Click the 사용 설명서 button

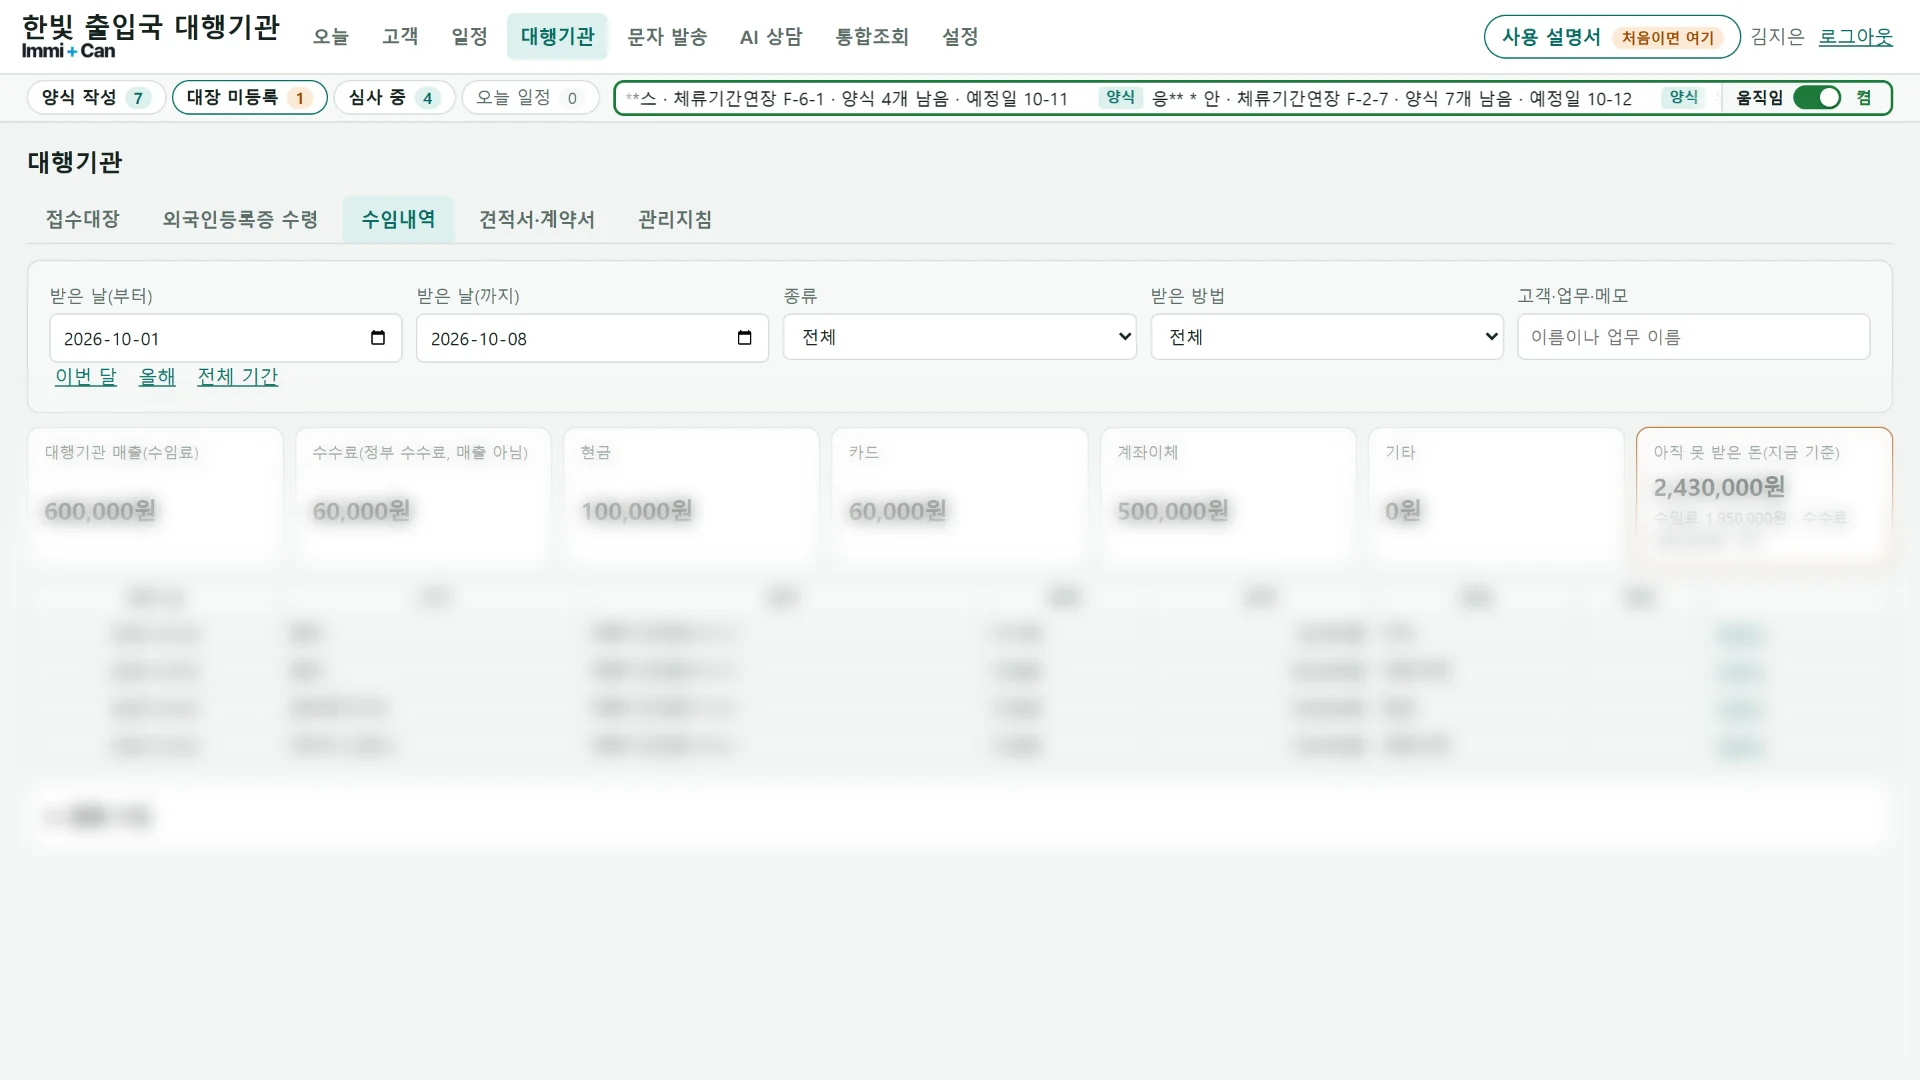(x=1612, y=37)
